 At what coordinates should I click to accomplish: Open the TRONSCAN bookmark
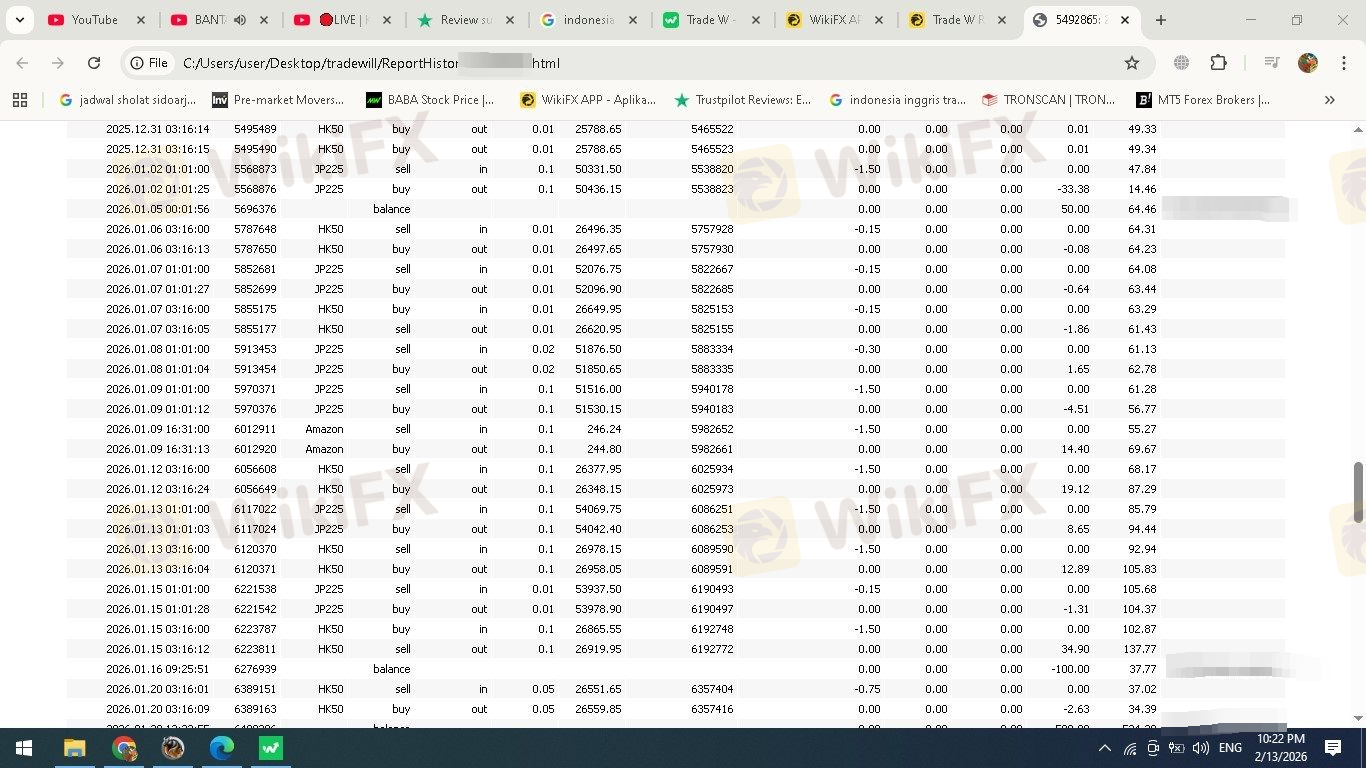1048,100
